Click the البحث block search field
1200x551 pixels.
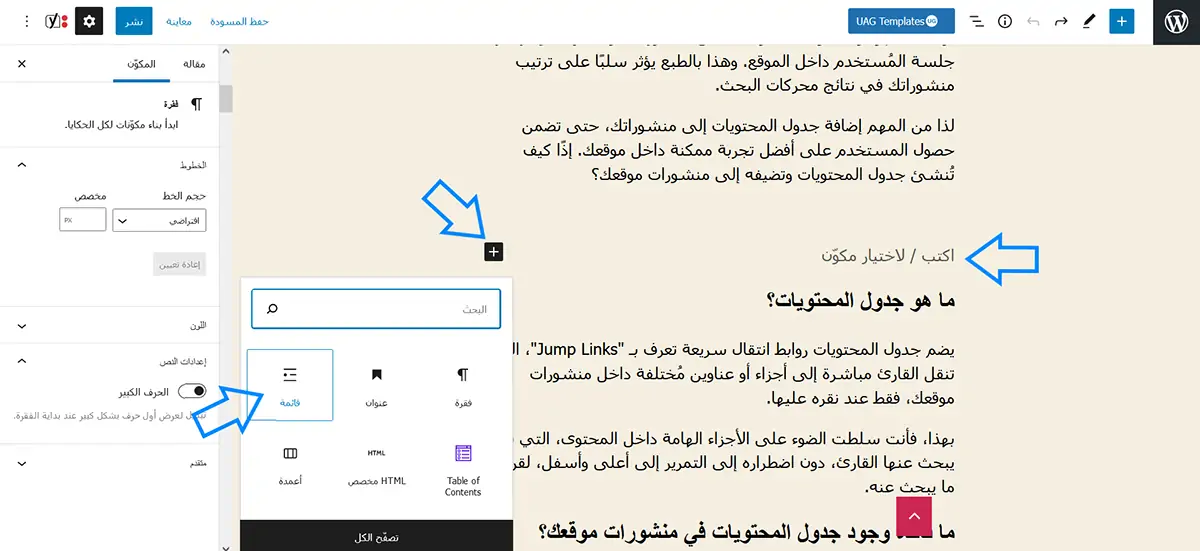[x=376, y=309]
